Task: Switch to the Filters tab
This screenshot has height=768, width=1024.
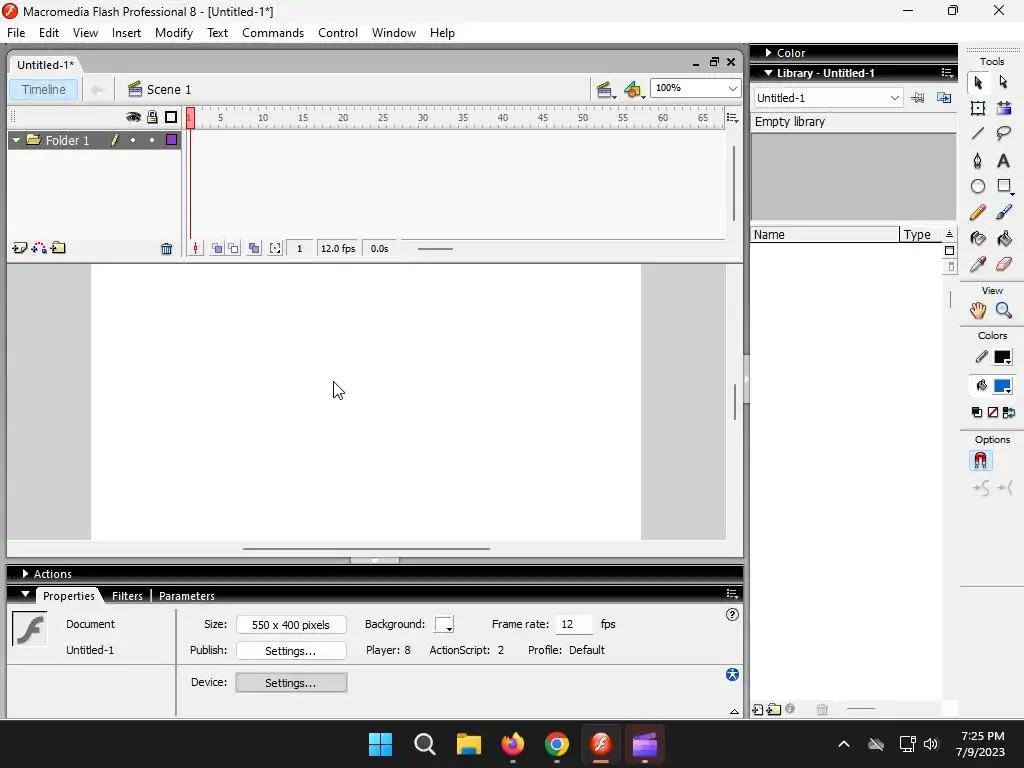Action: click(x=127, y=596)
